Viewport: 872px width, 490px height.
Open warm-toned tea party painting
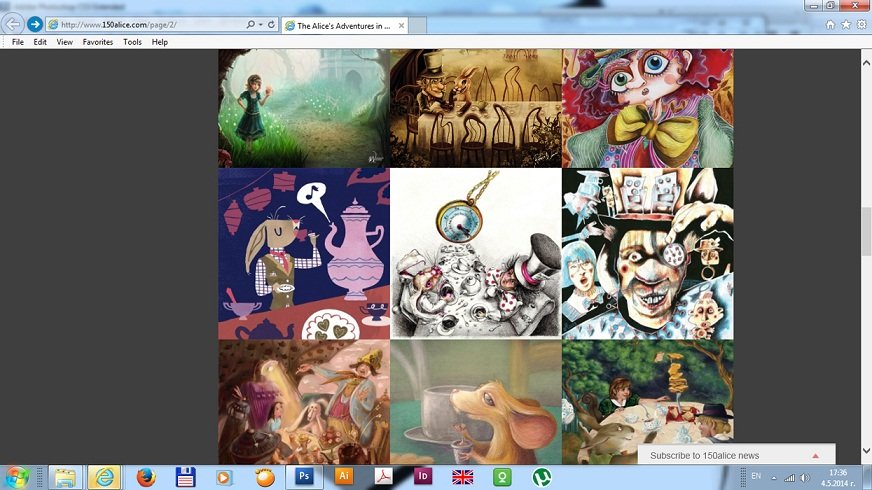click(x=304, y=402)
